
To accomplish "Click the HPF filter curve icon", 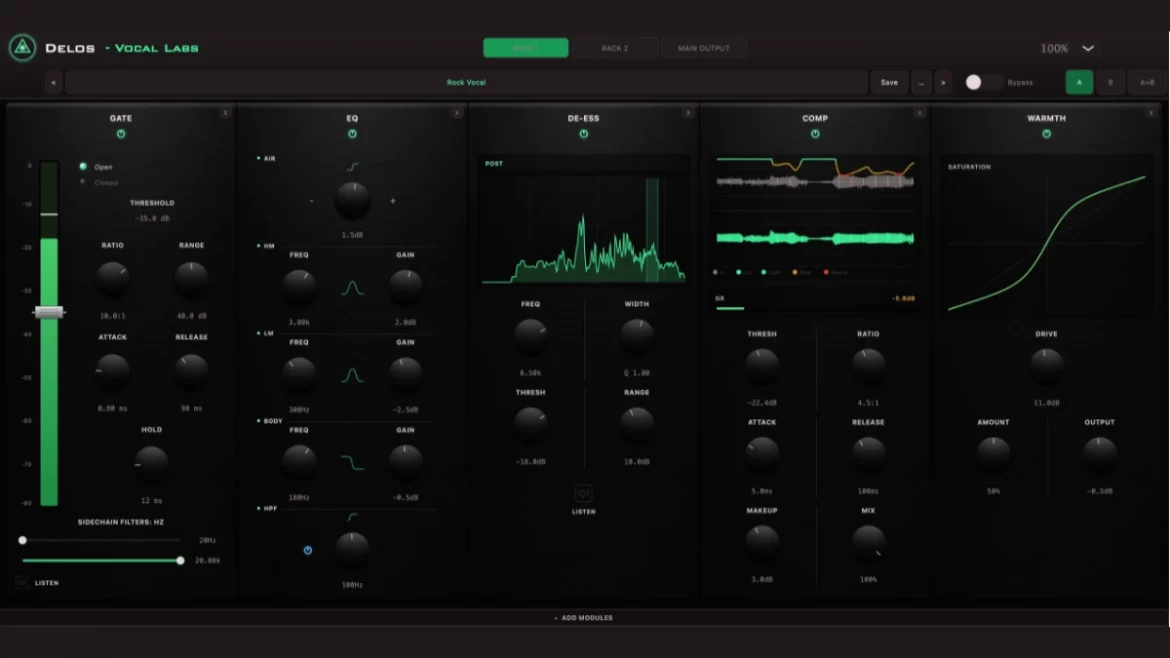I will coord(352,517).
